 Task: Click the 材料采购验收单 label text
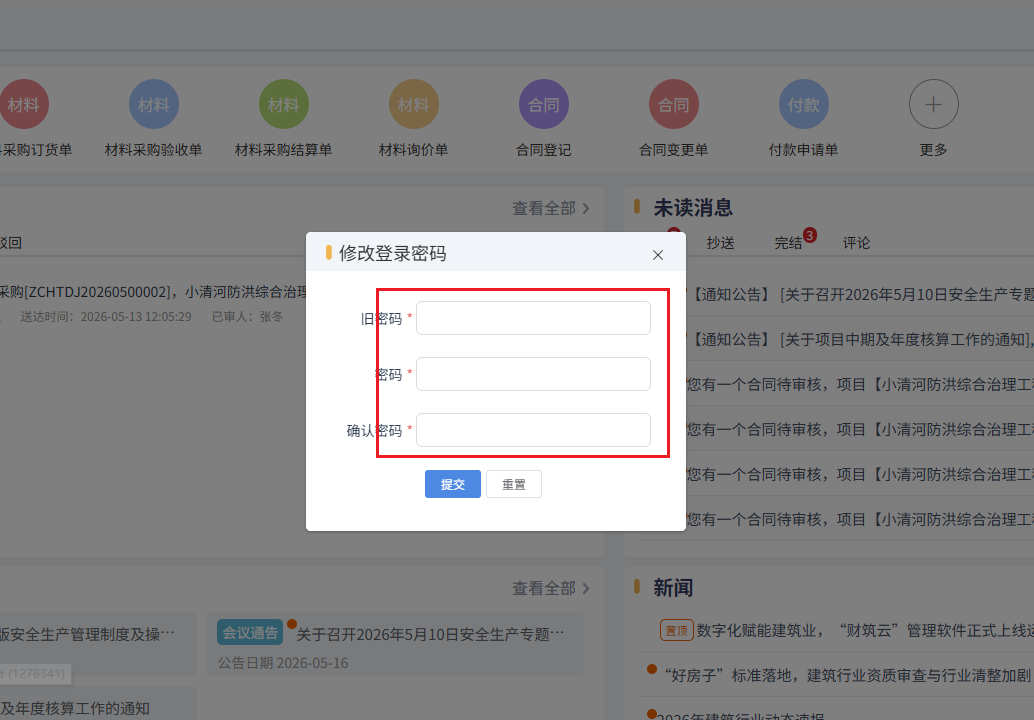pyautogui.click(x=154, y=150)
